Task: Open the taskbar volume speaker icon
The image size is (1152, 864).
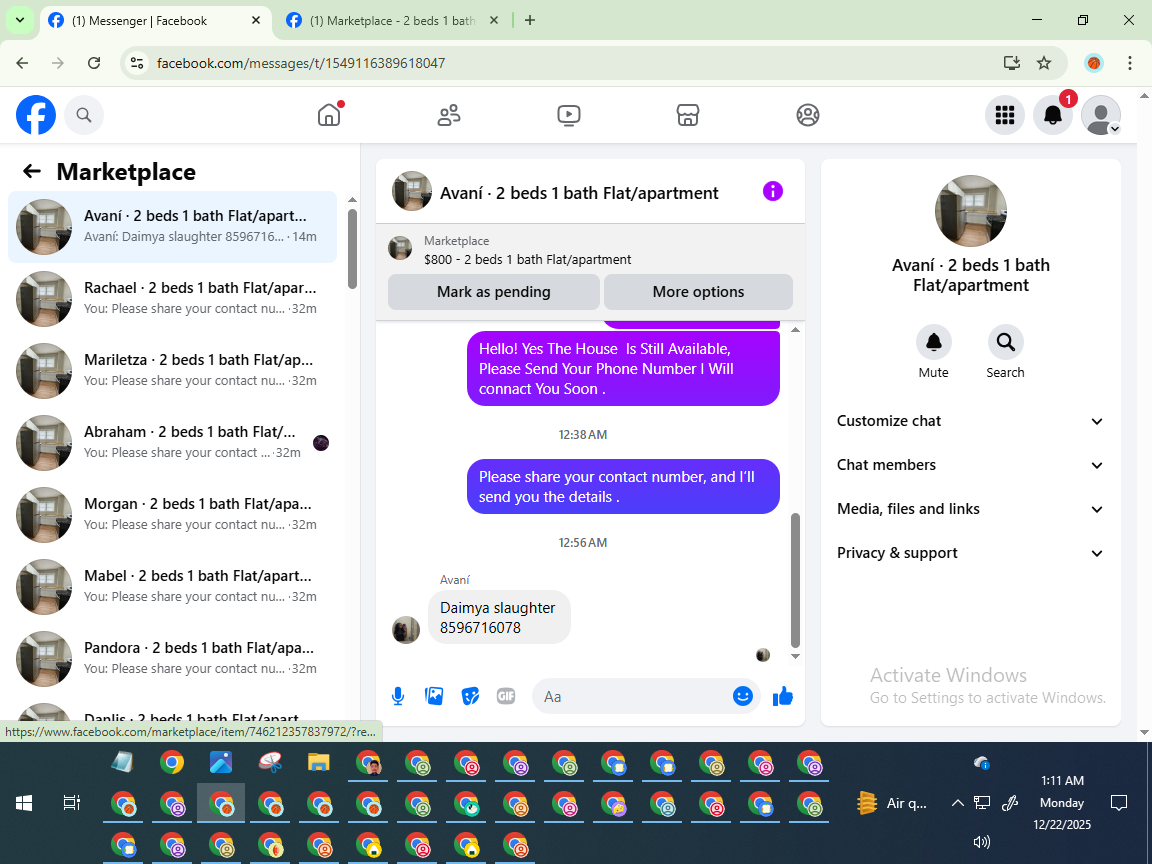Action: [x=982, y=842]
